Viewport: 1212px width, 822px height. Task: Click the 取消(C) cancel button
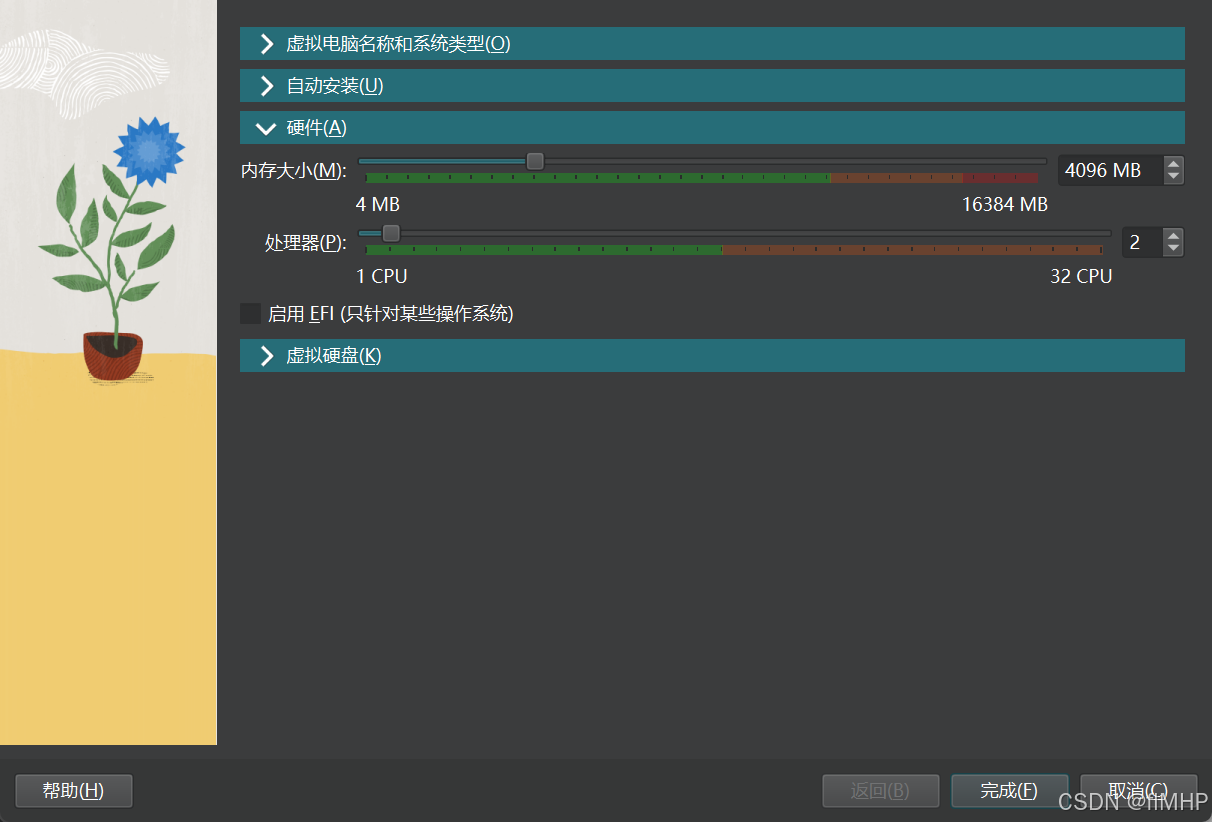coord(1138,791)
